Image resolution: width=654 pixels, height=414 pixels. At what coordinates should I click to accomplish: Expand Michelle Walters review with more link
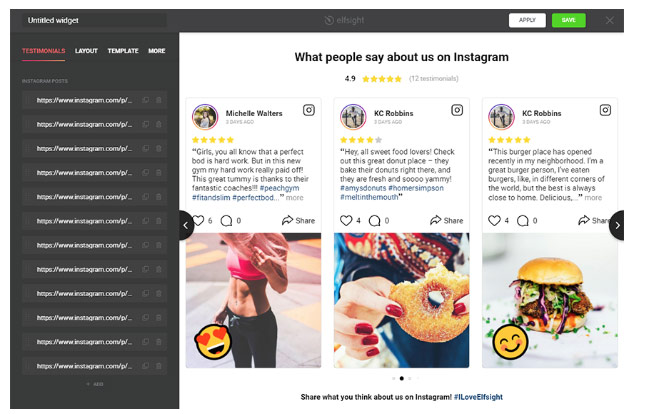coord(294,198)
